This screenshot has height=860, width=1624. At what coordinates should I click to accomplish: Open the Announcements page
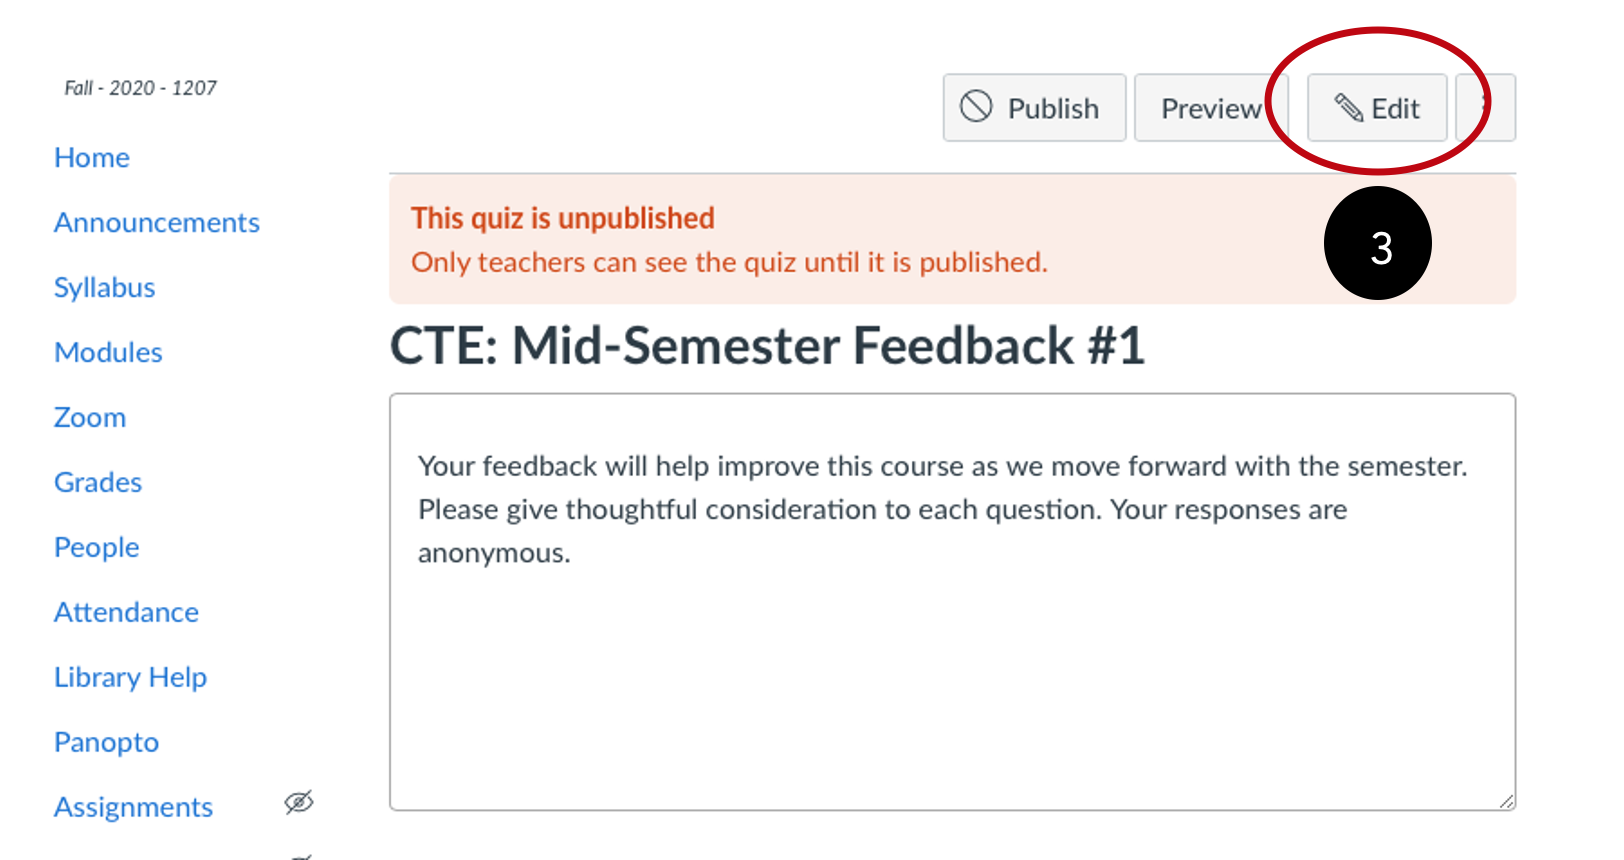(157, 222)
